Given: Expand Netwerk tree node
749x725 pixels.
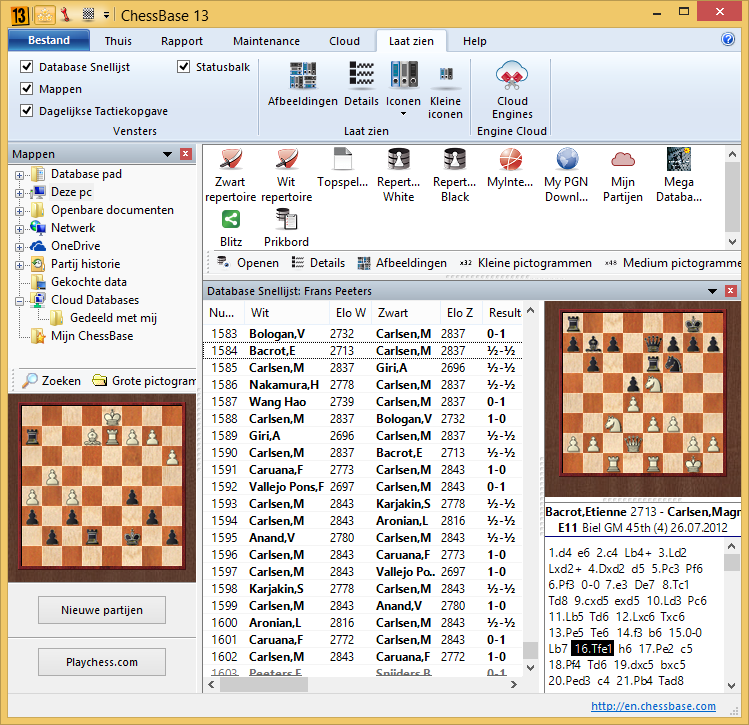Looking at the screenshot, I should click(x=19, y=229).
